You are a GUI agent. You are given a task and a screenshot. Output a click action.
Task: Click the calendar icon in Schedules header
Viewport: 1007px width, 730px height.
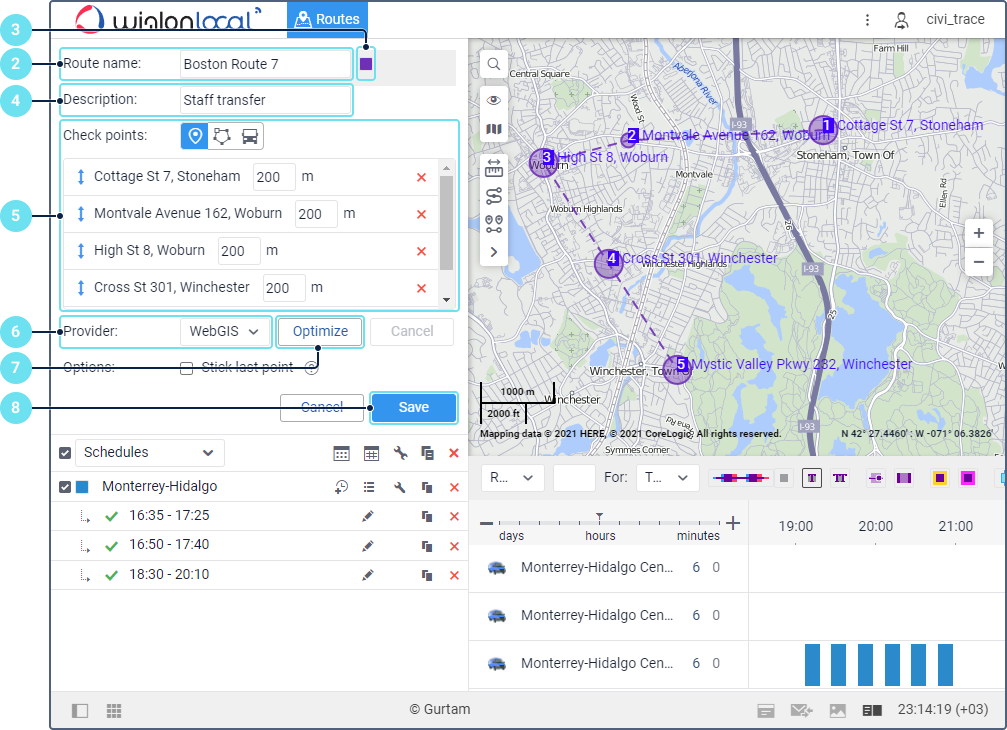(x=341, y=453)
